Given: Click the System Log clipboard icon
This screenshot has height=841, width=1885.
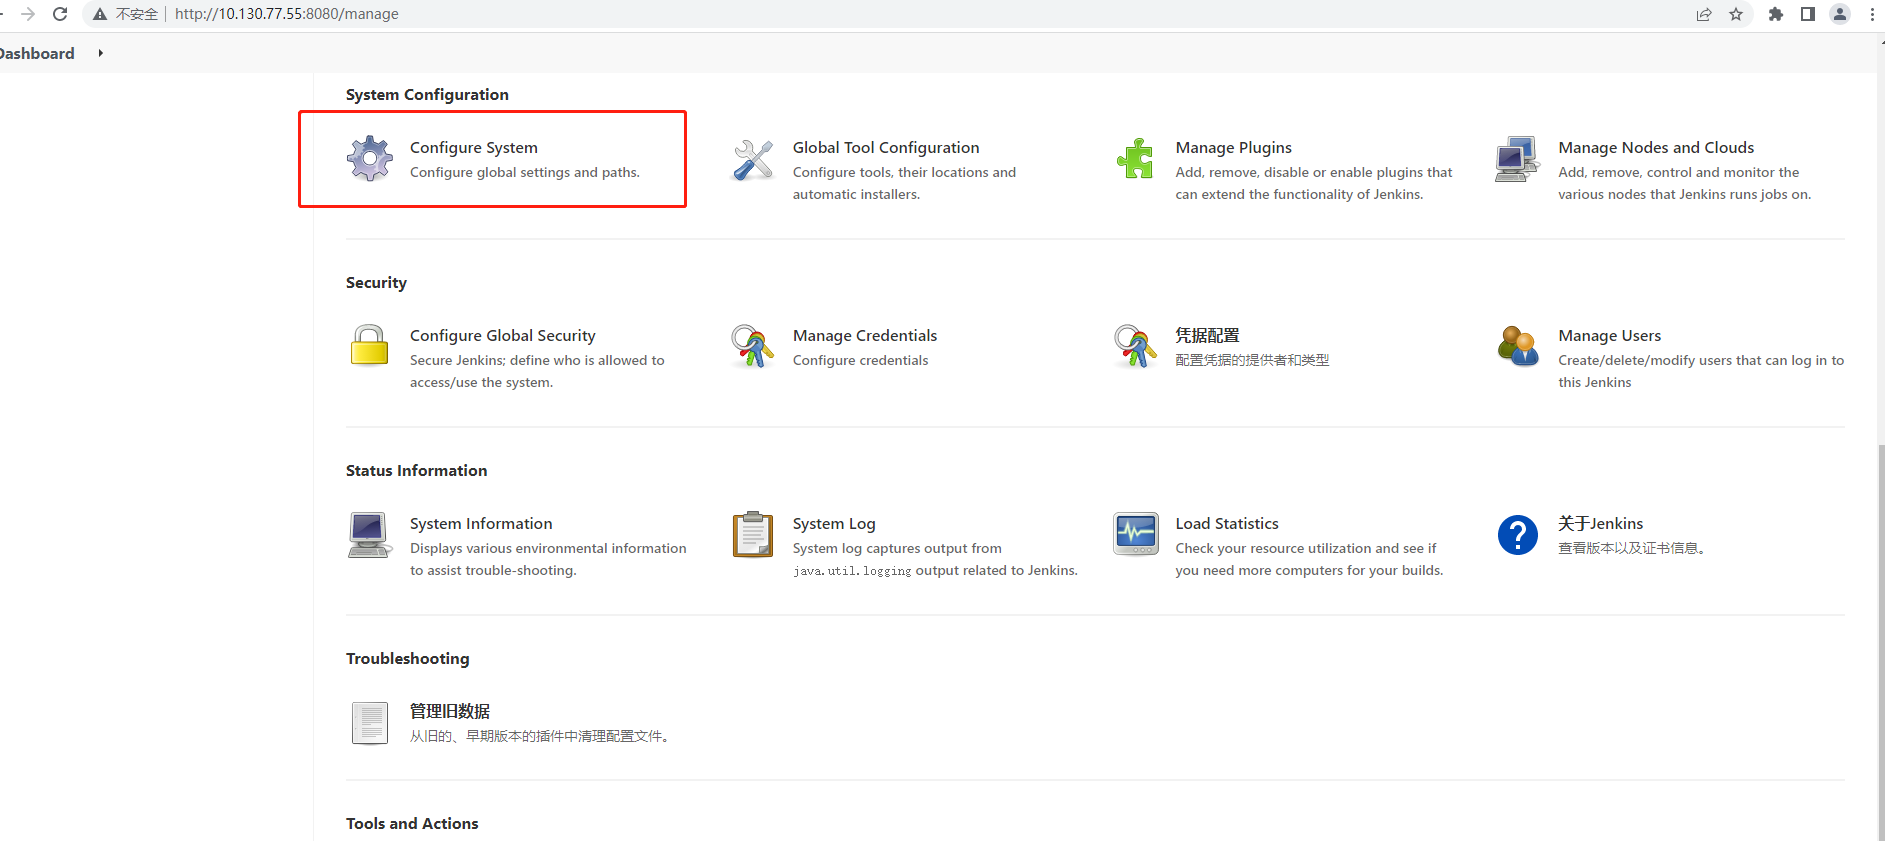Looking at the screenshot, I should 753,534.
